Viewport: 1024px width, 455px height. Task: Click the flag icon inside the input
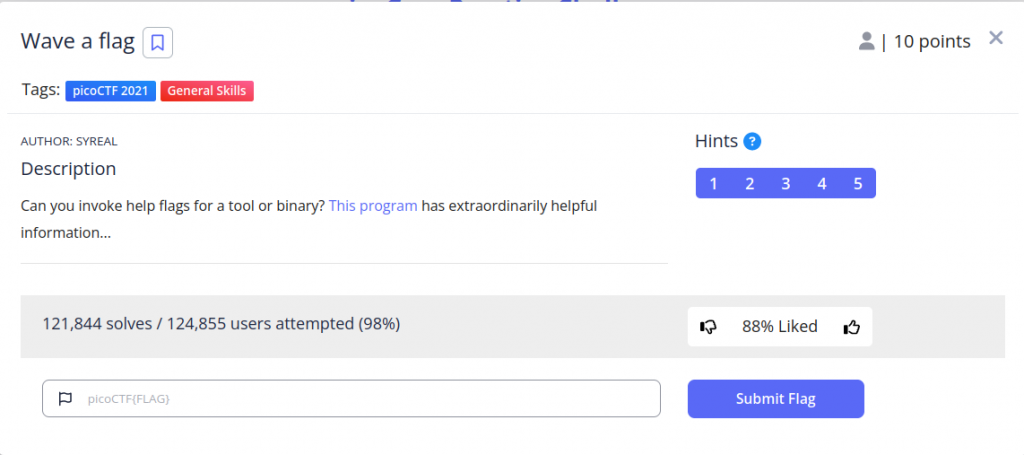[x=66, y=399]
